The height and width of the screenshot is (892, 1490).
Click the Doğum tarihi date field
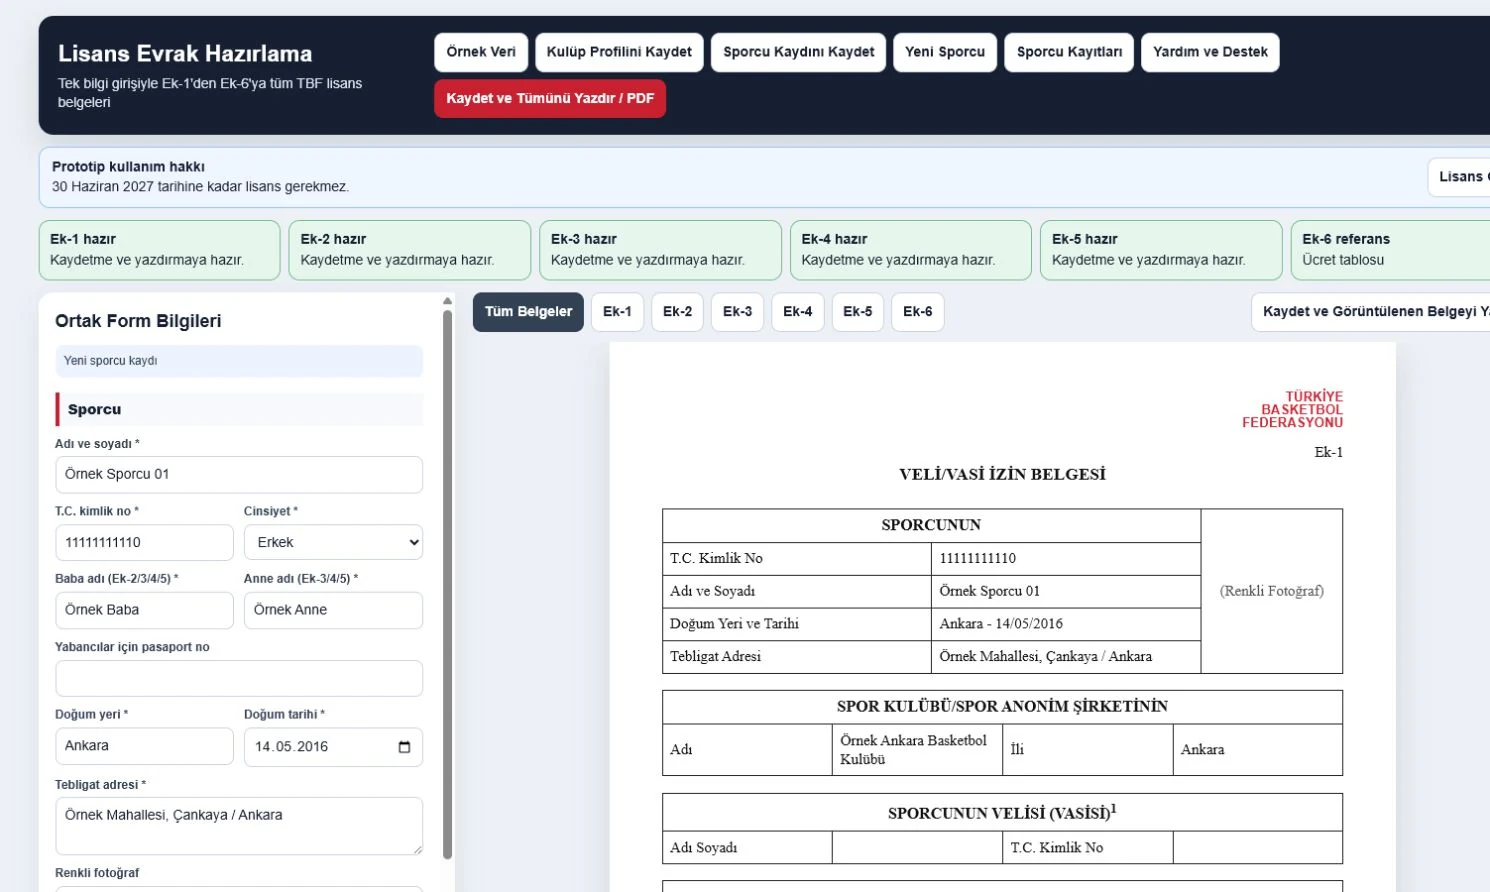click(333, 747)
